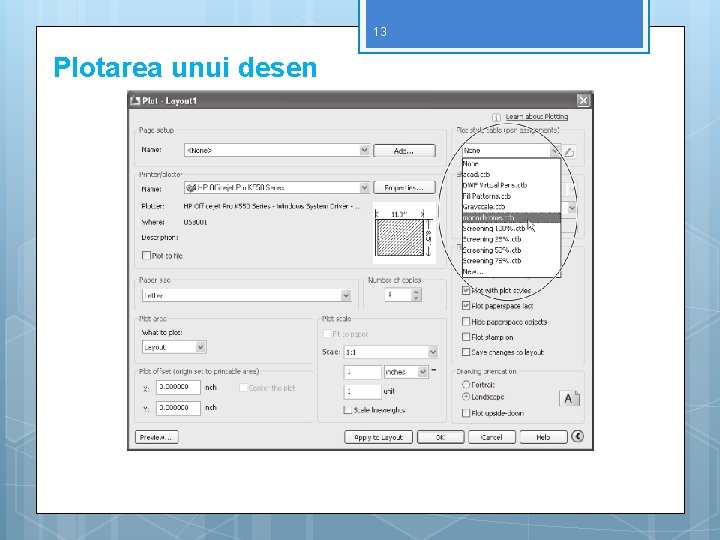This screenshot has width=720, height=540.
Task: Select Screening 25%.ctb option
Action: click(x=511, y=239)
